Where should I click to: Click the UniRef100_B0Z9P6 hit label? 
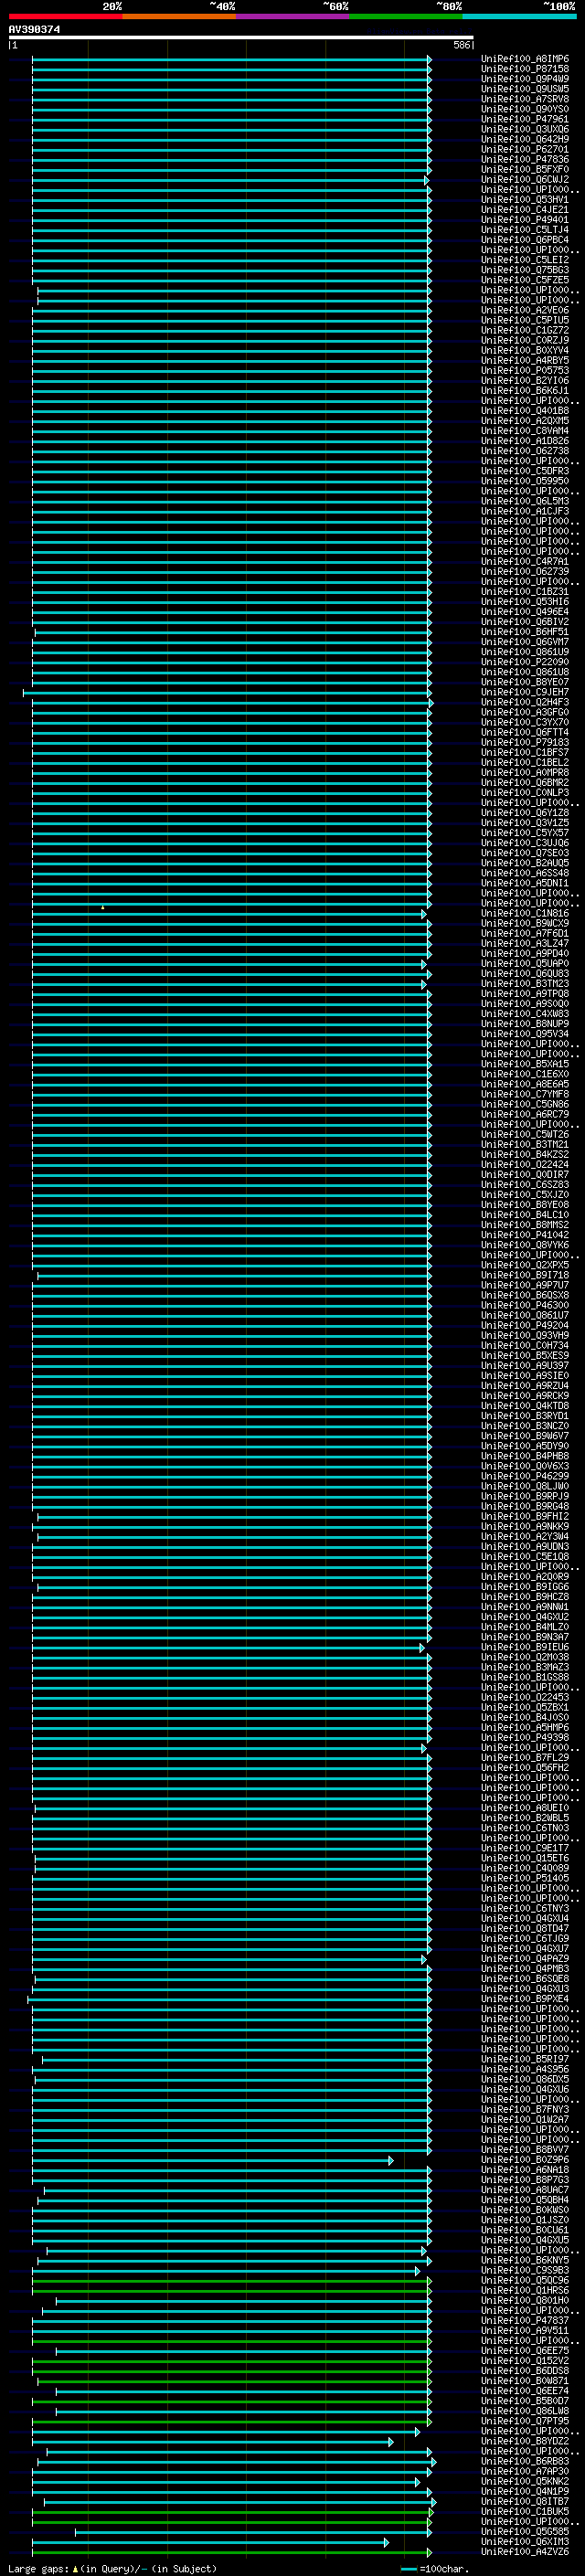(525, 2160)
